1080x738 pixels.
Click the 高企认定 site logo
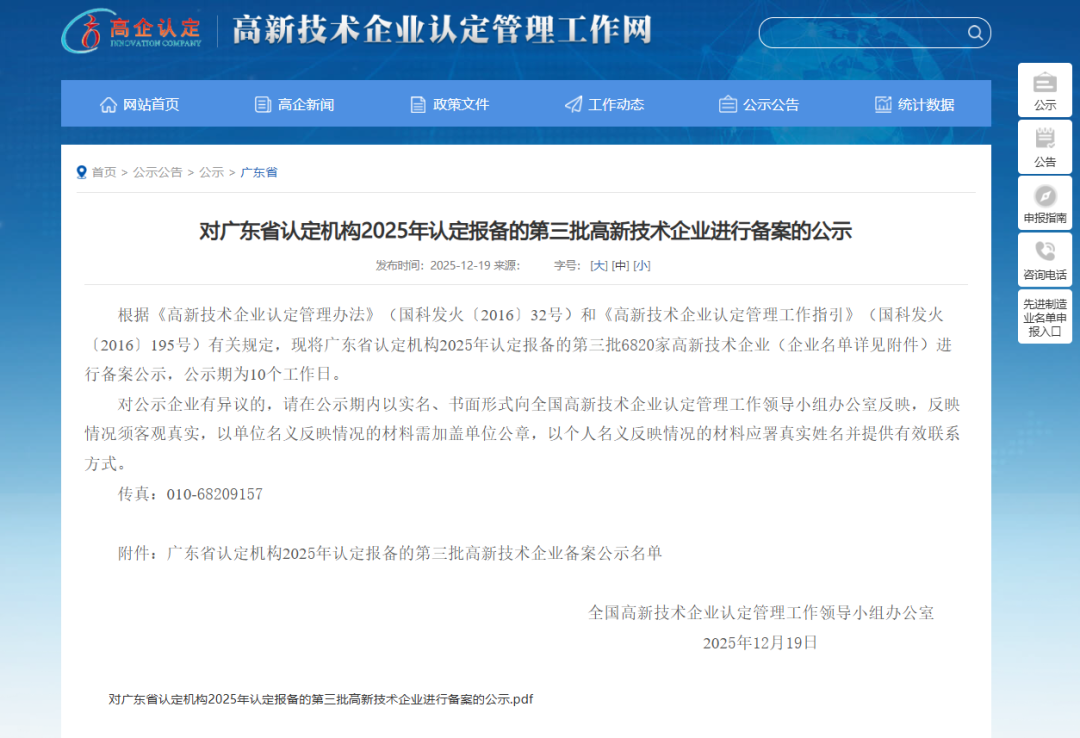(132, 31)
